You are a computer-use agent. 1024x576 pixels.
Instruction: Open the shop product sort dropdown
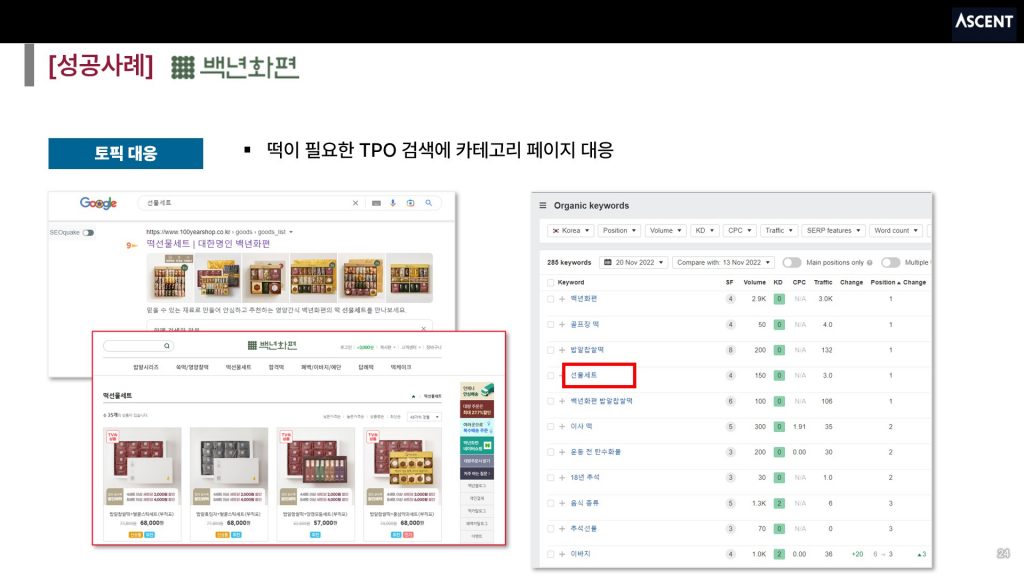tap(424, 417)
